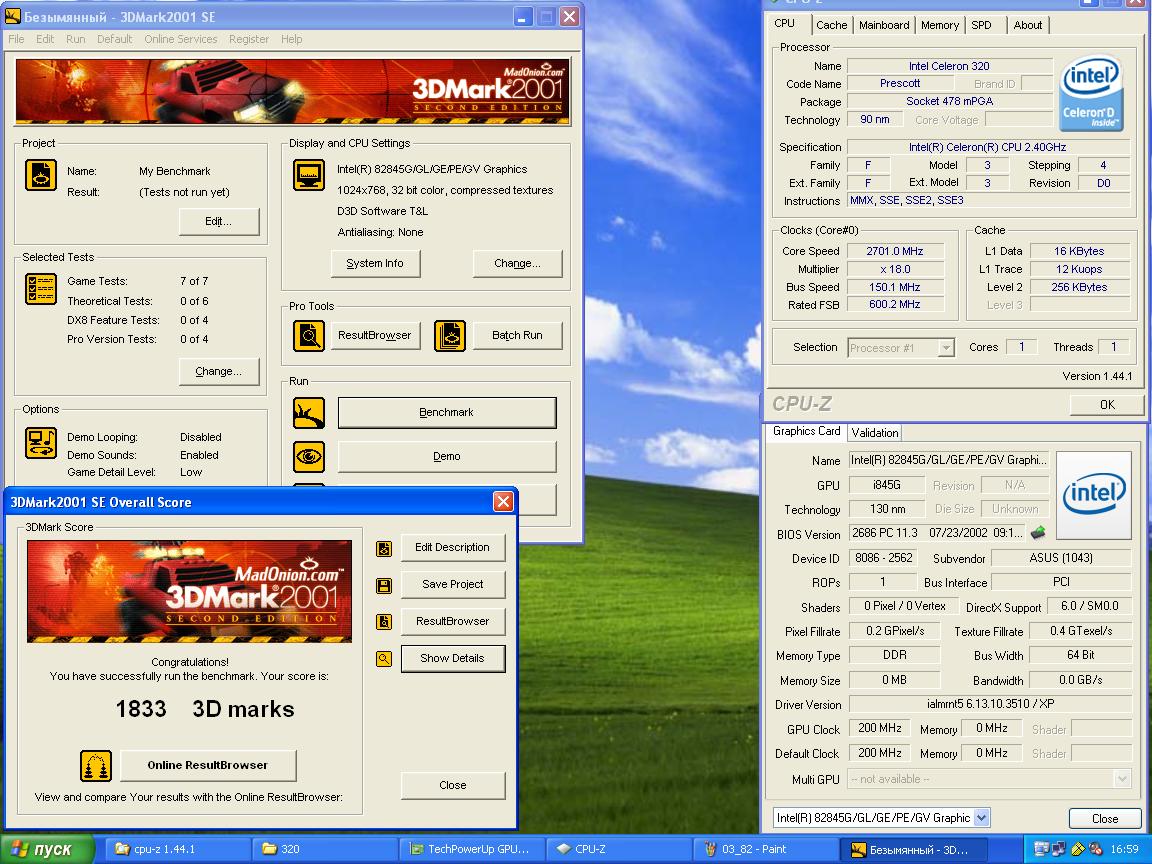Viewport: 1152px width, 864px height.
Task: Open the About tab in CPU-Z
Action: tap(1028, 25)
